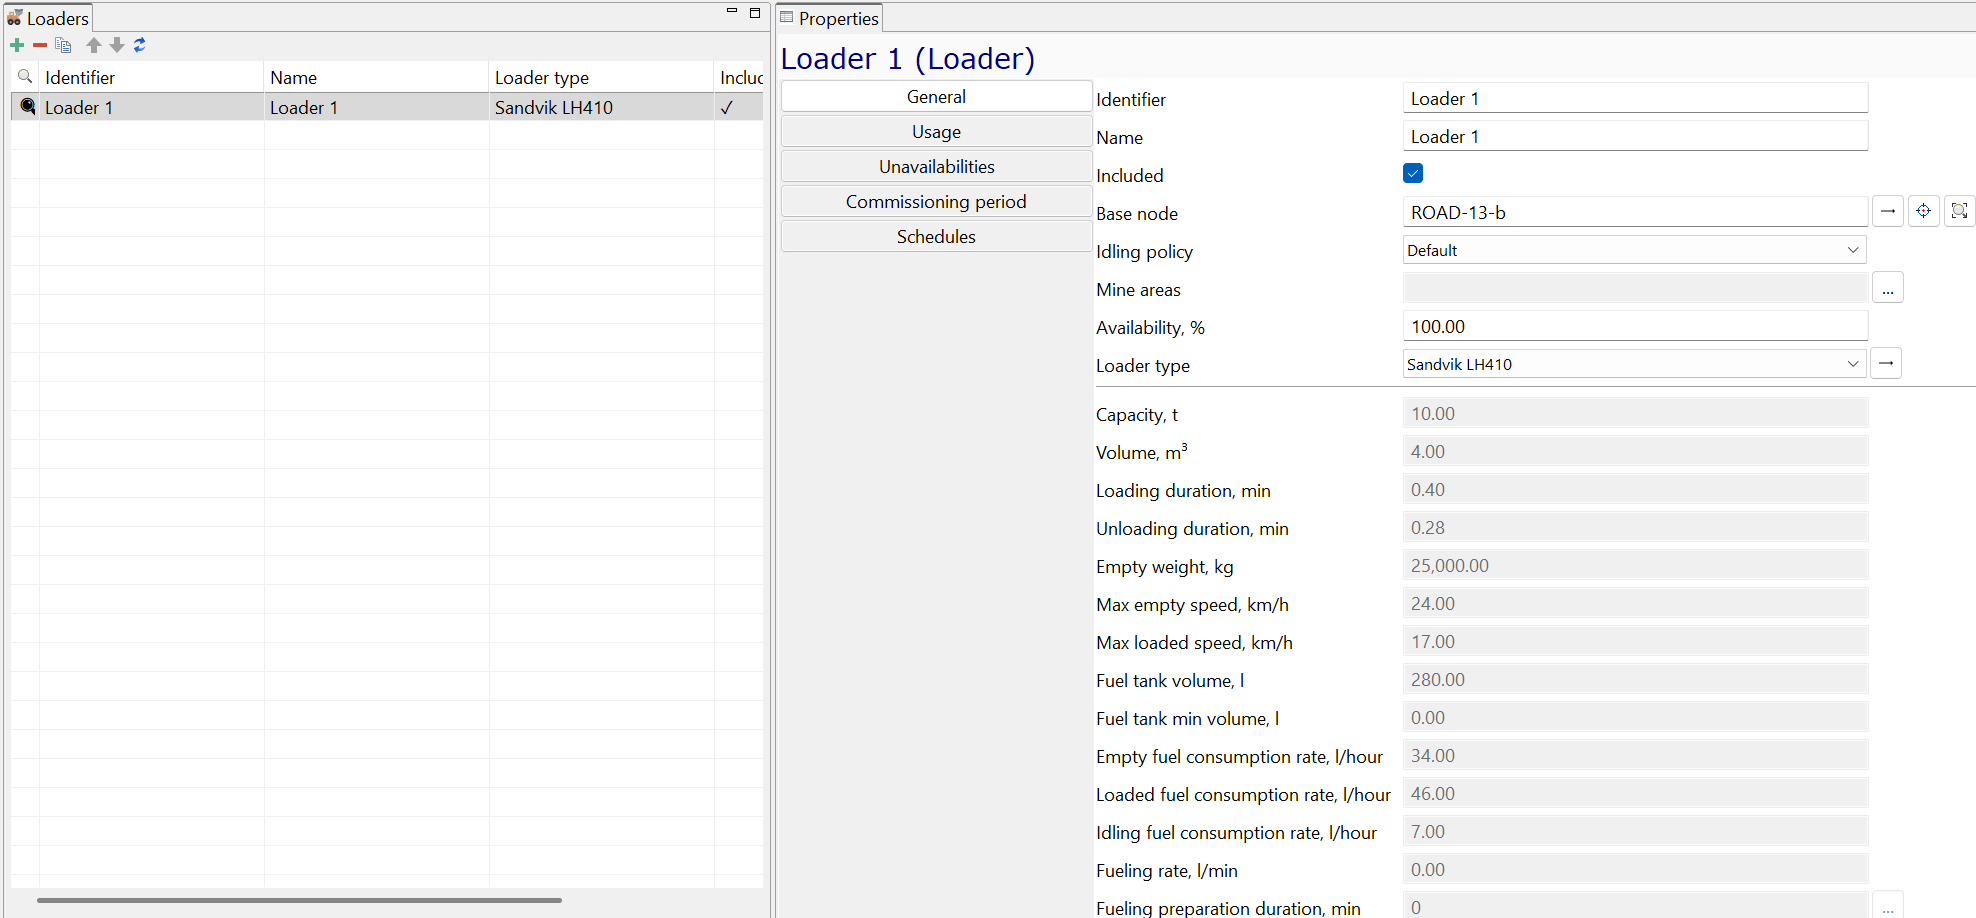
Task: Open the Schedules section
Action: (936, 236)
